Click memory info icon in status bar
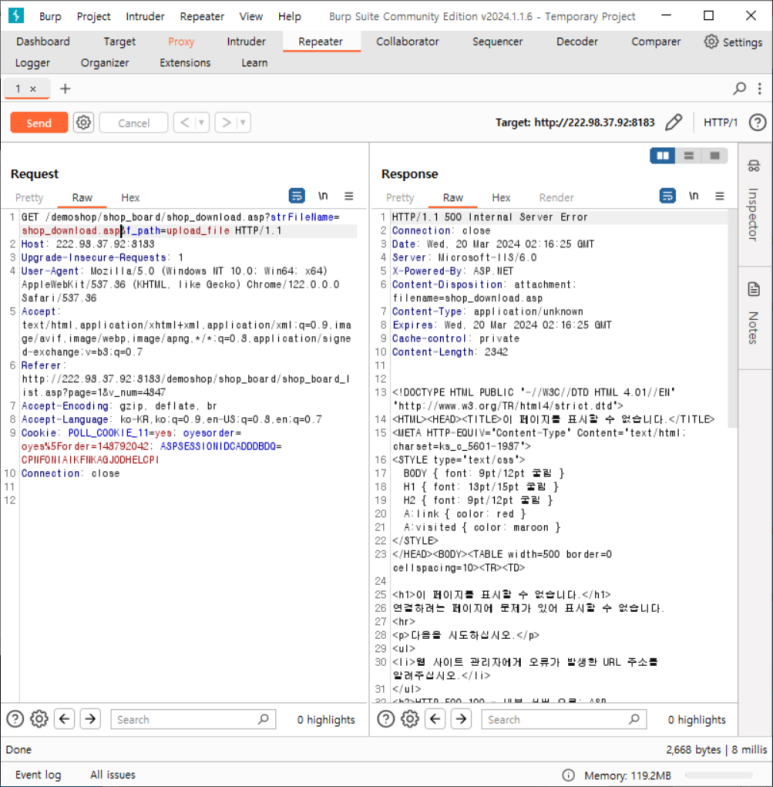Image resolution: width=773 pixels, height=787 pixels. (568, 775)
